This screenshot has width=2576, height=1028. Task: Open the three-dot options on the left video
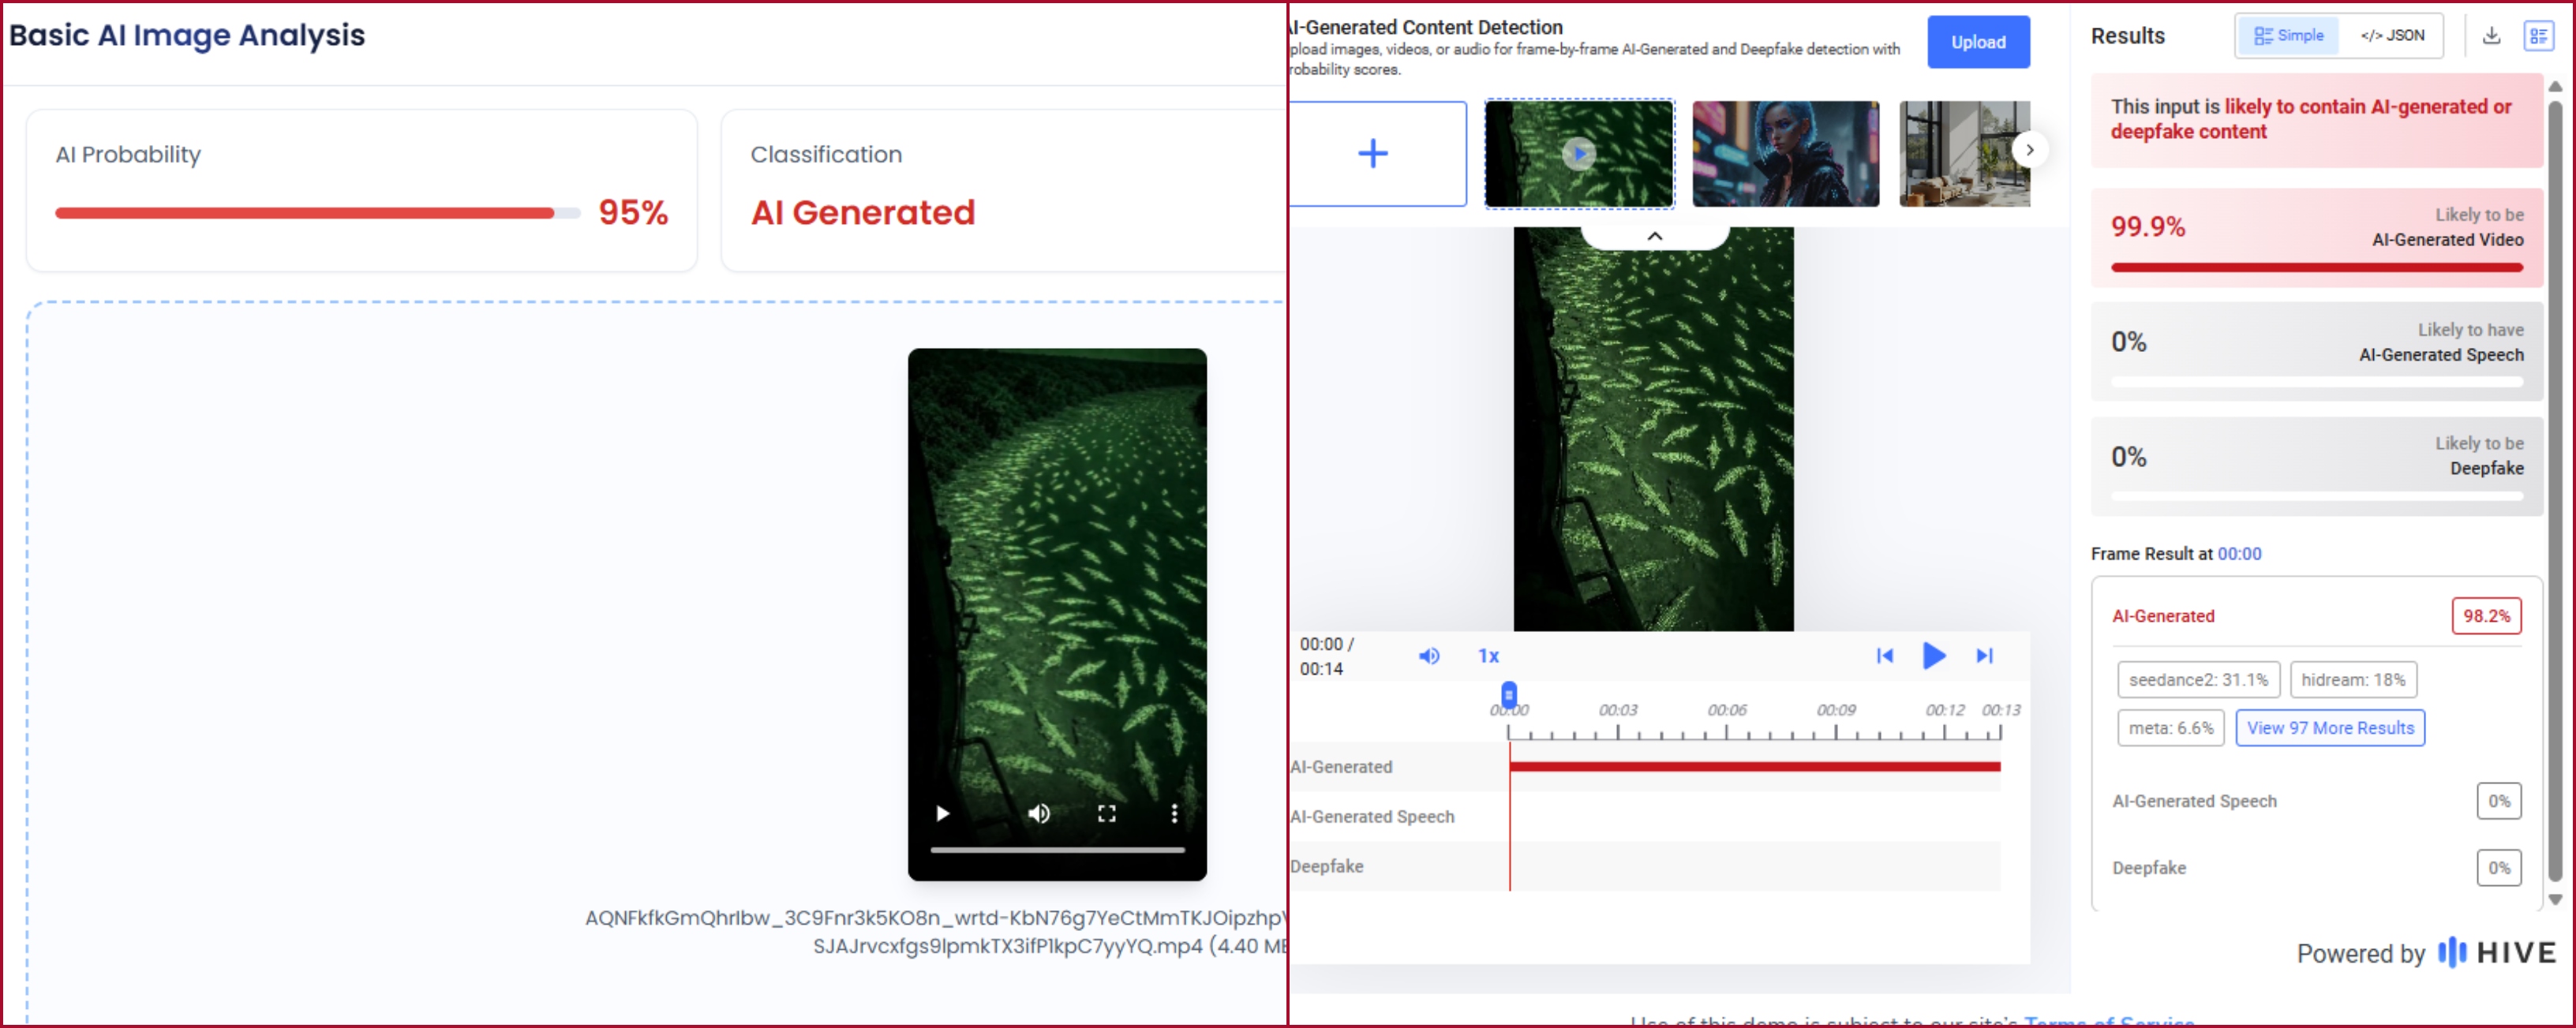click(x=1174, y=813)
